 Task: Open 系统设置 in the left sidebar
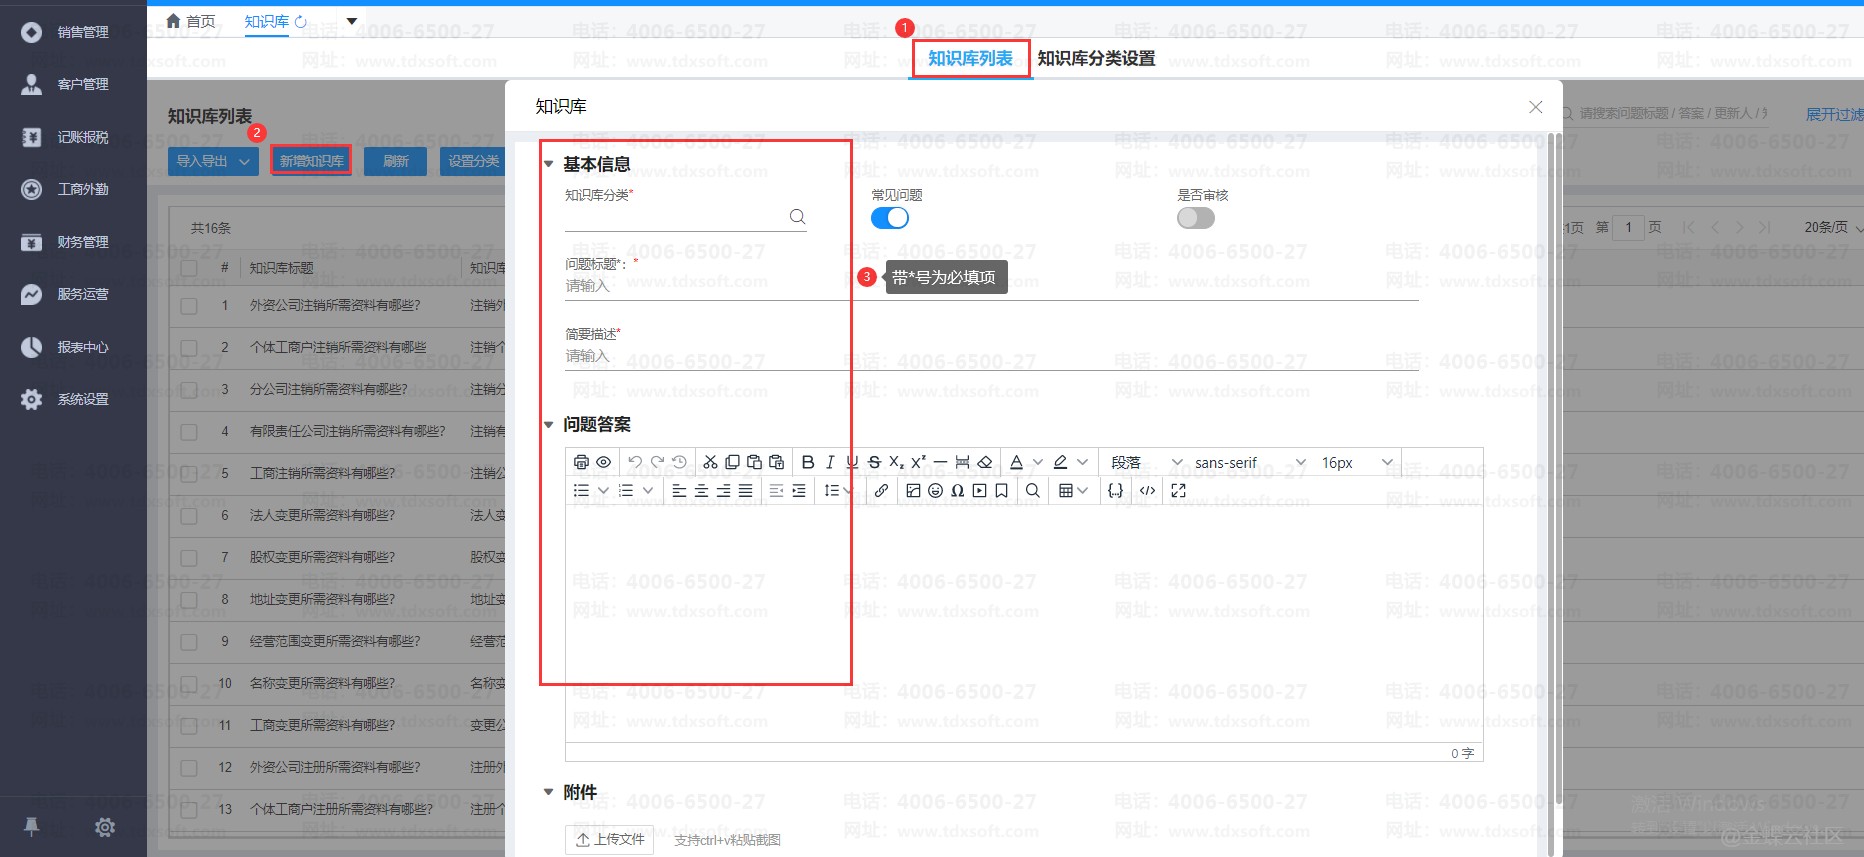click(x=82, y=399)
